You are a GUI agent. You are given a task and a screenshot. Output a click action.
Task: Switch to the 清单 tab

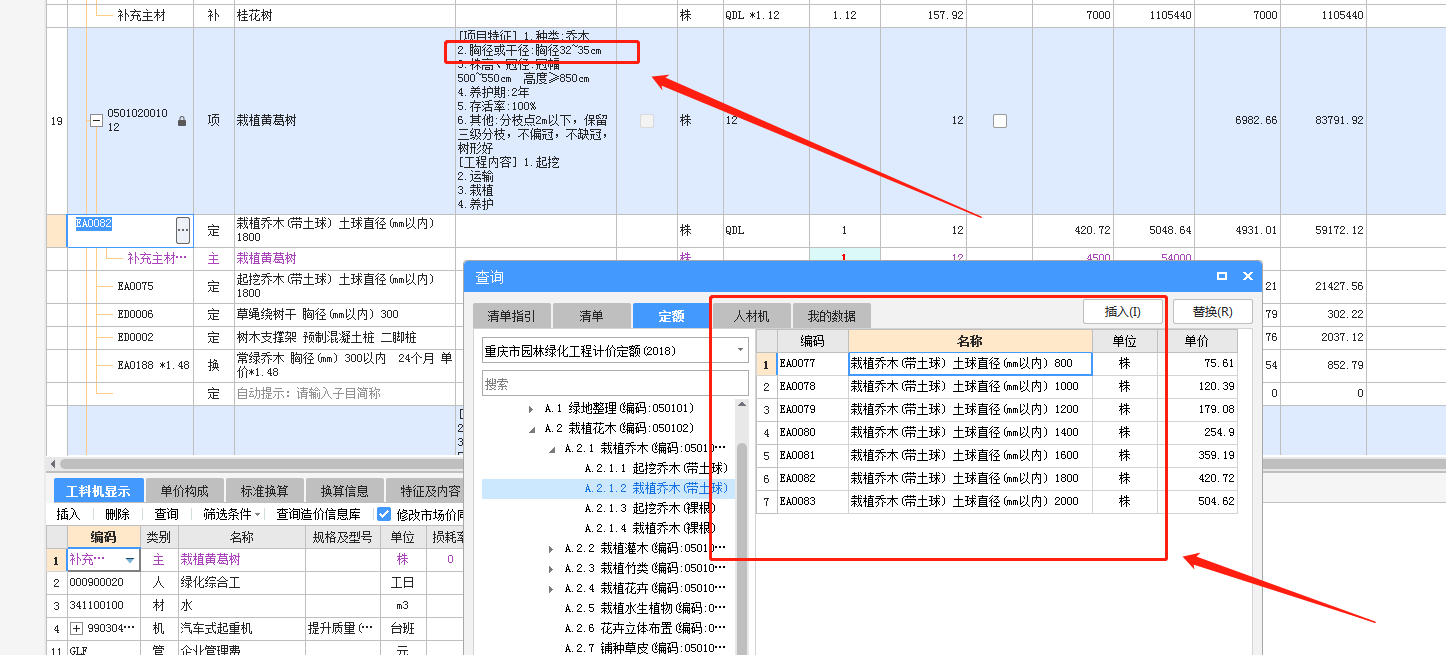point(591,316)
